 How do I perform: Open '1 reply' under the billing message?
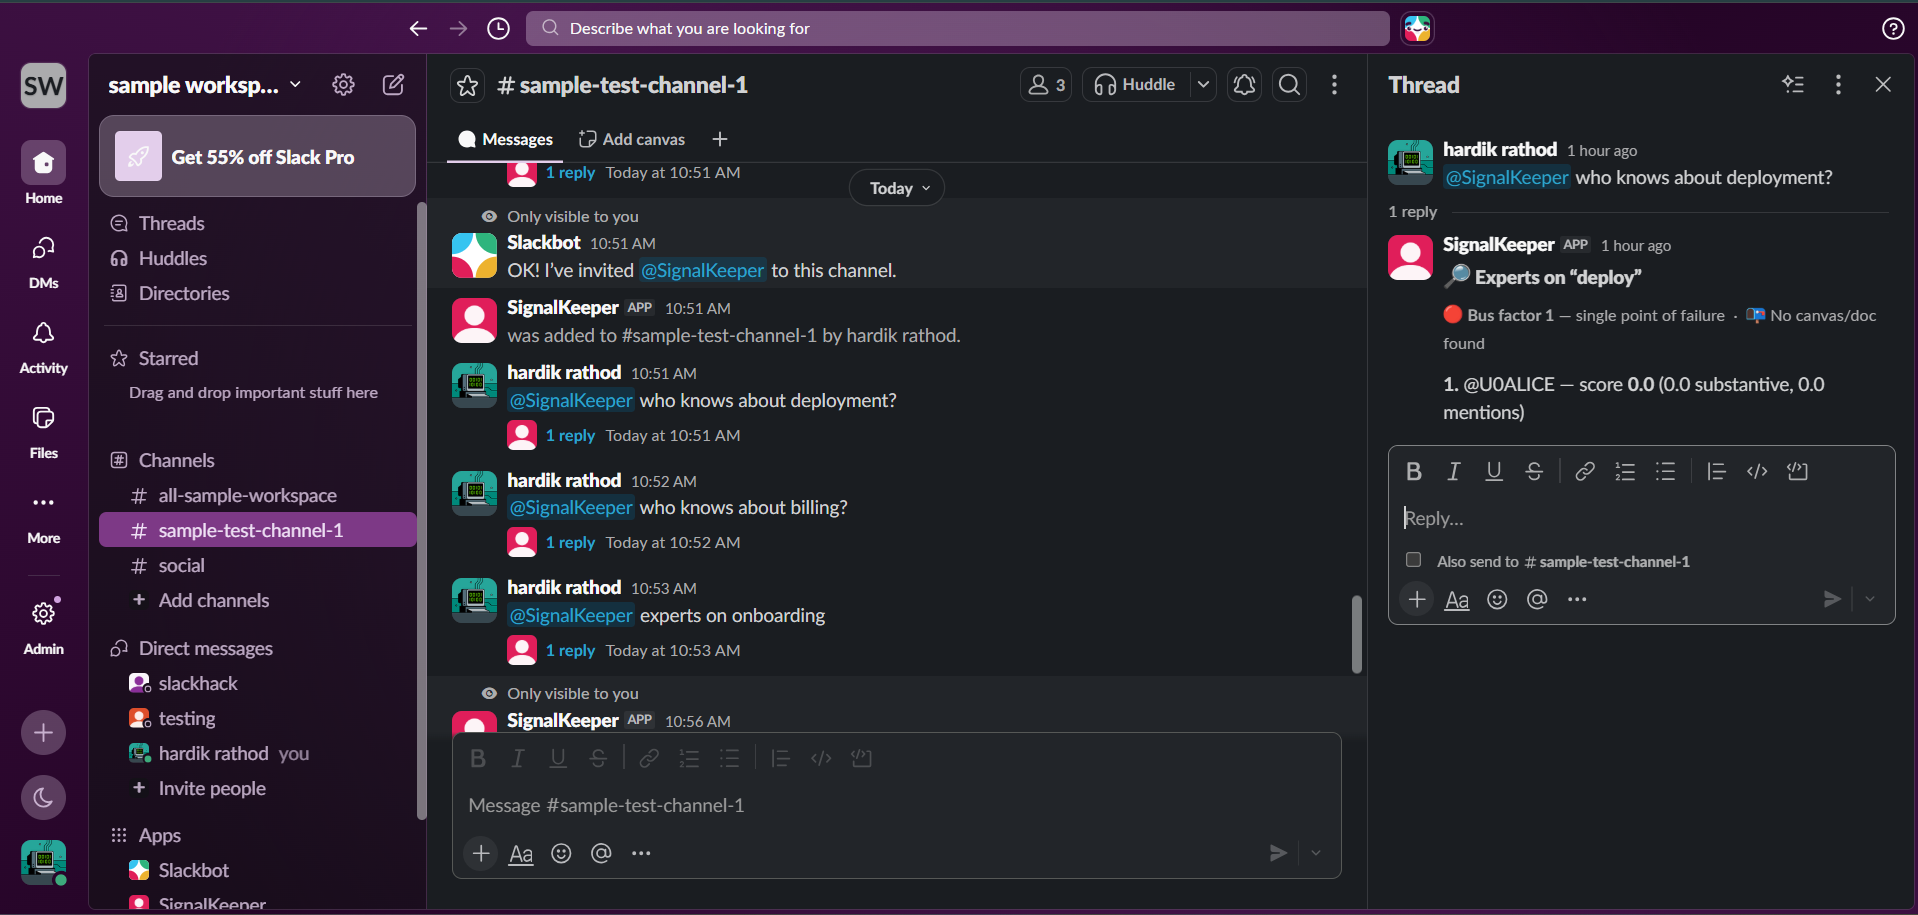point(570,543)
